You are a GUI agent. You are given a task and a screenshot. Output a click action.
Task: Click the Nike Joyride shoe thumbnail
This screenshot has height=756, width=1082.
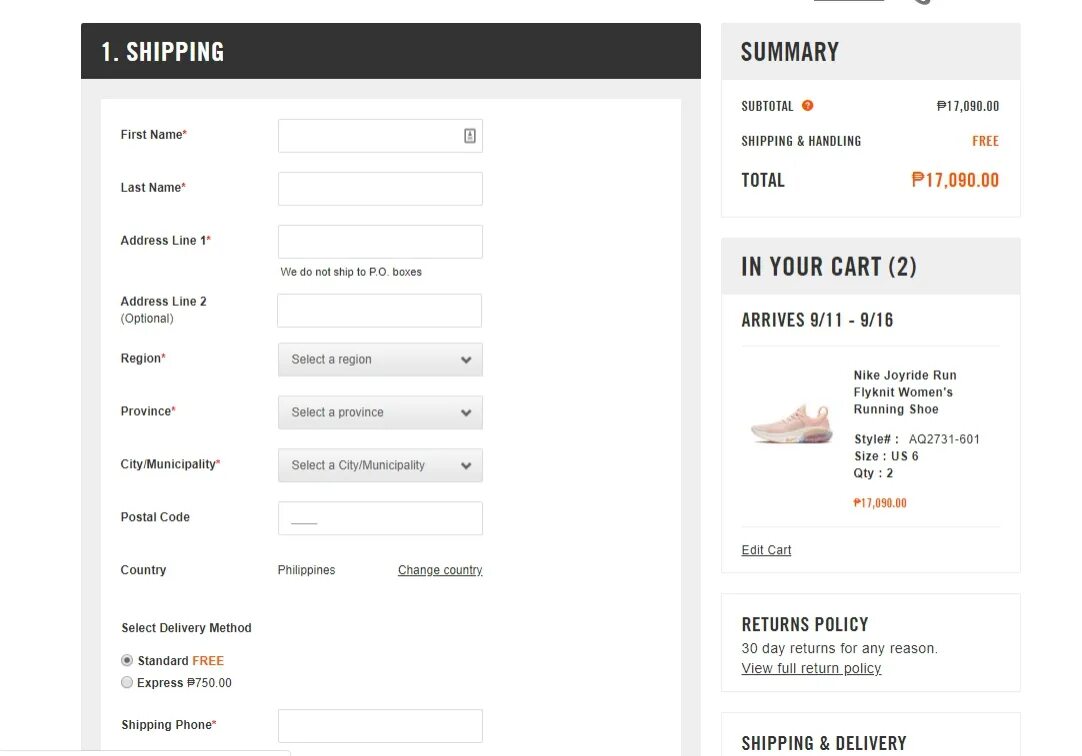792,424
